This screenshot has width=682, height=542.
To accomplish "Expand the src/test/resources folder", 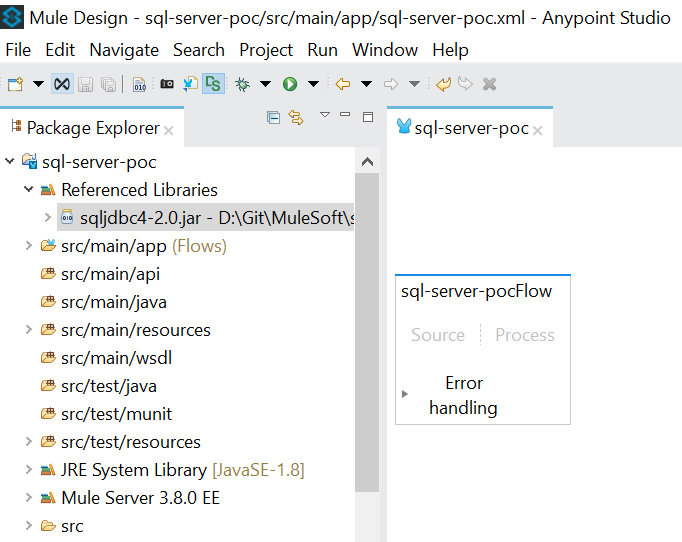I will [29, 442].
